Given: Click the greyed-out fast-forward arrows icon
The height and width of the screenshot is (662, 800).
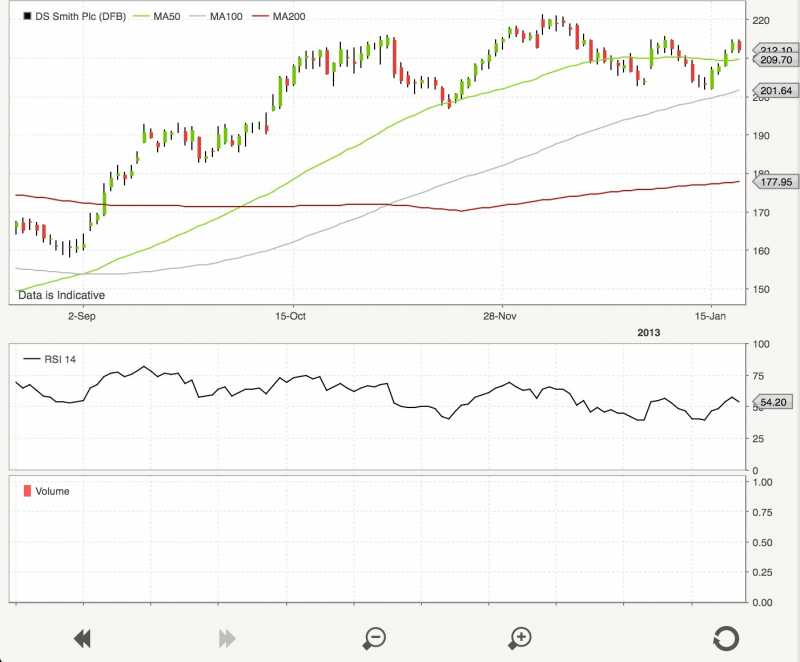Looking at the screenshot, I should [x=227, y=638].
